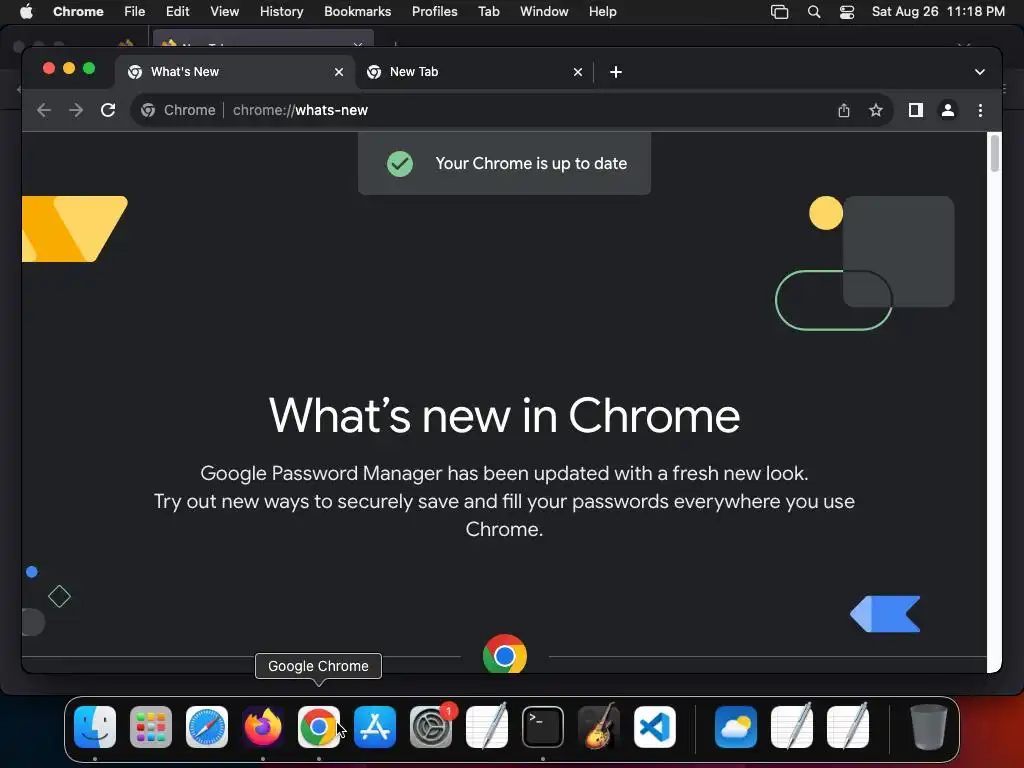Image resolution: width=1024 pixels, height=768 pixels.
Task: Open the View menu
Action: pos(225,12)
